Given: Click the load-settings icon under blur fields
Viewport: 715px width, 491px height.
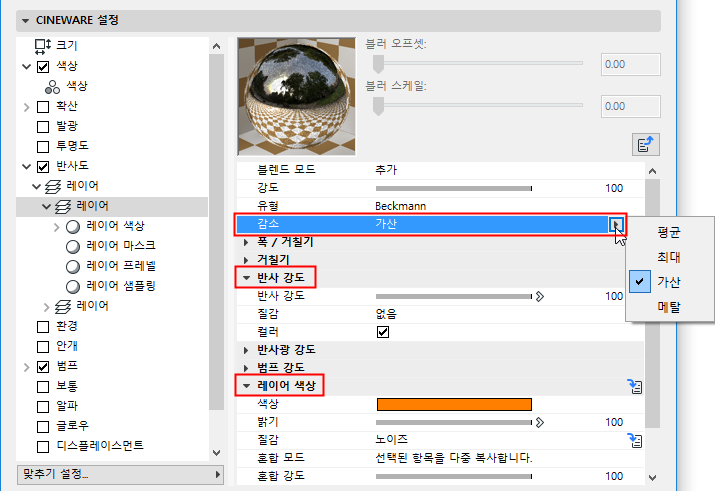Looking at the screenshot, I should pyautogui.click(x=646, y=145).
